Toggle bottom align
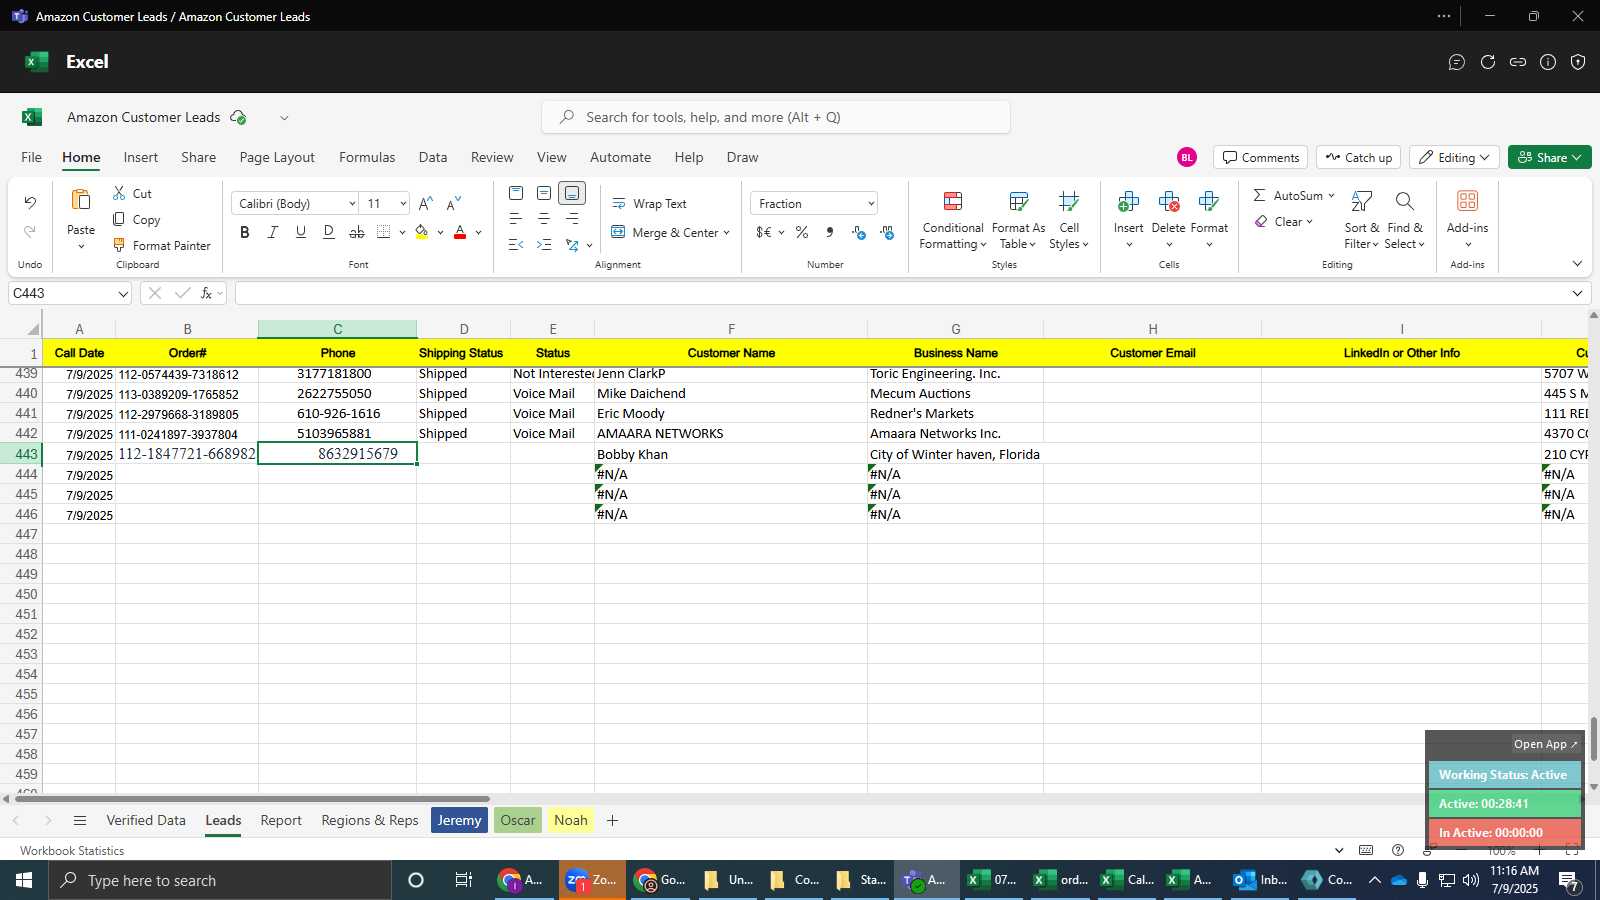This screenshot has height=900, width=1600. click(572, 193)
